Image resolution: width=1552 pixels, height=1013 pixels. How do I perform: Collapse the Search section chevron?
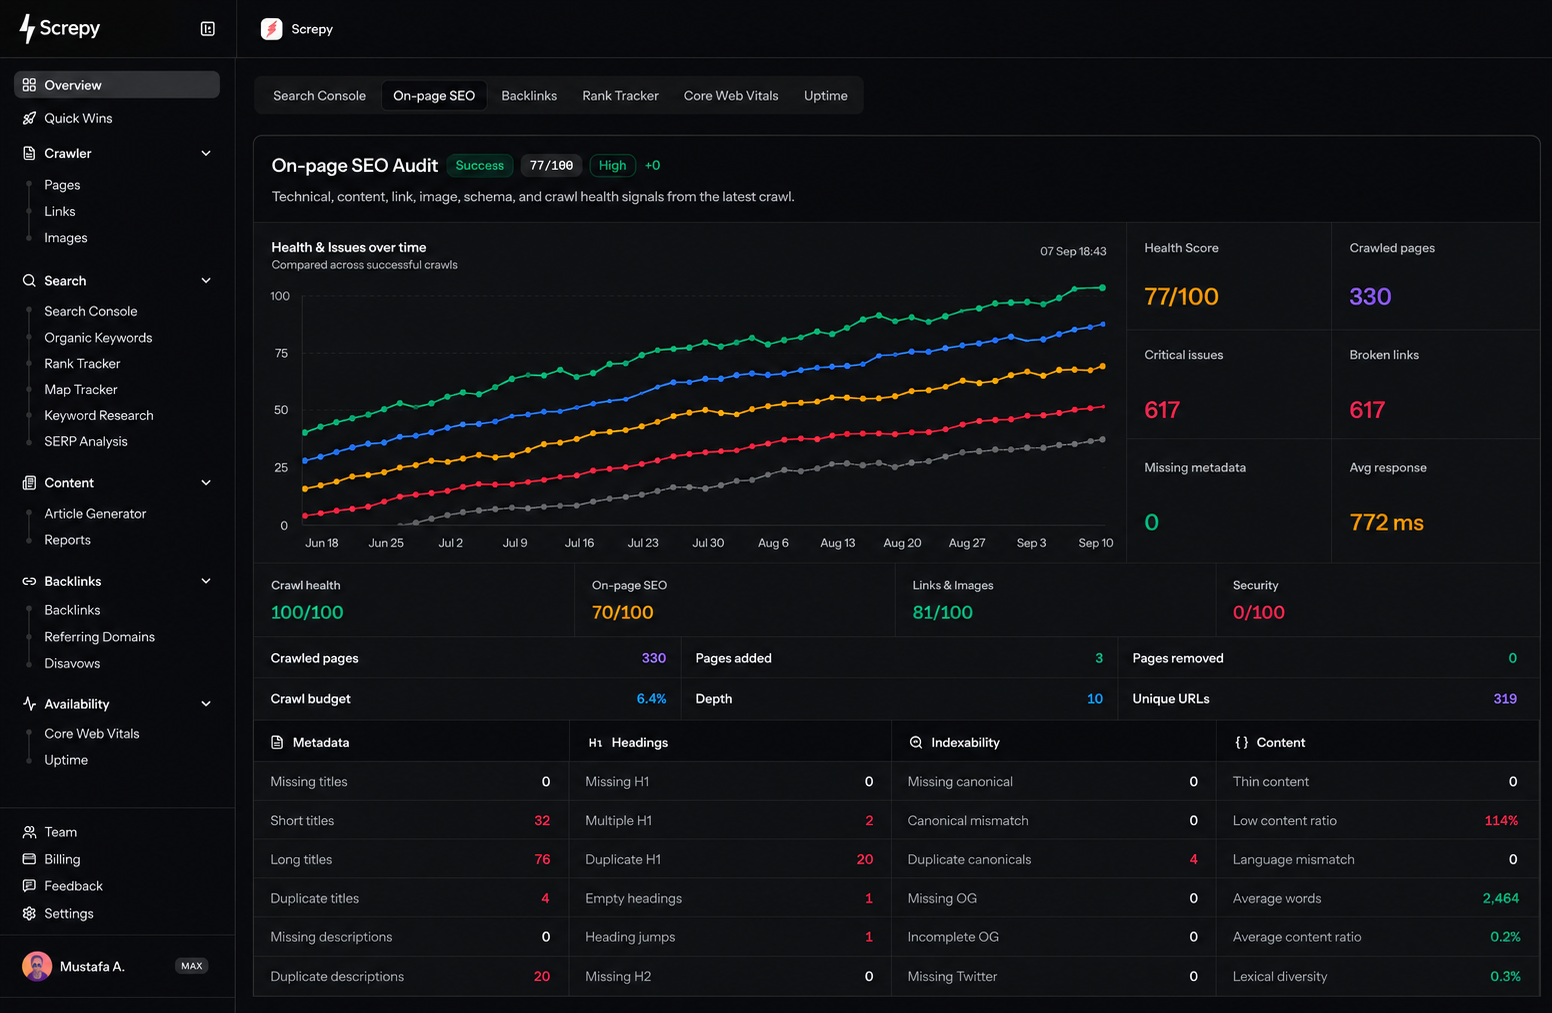coord(206,281)
